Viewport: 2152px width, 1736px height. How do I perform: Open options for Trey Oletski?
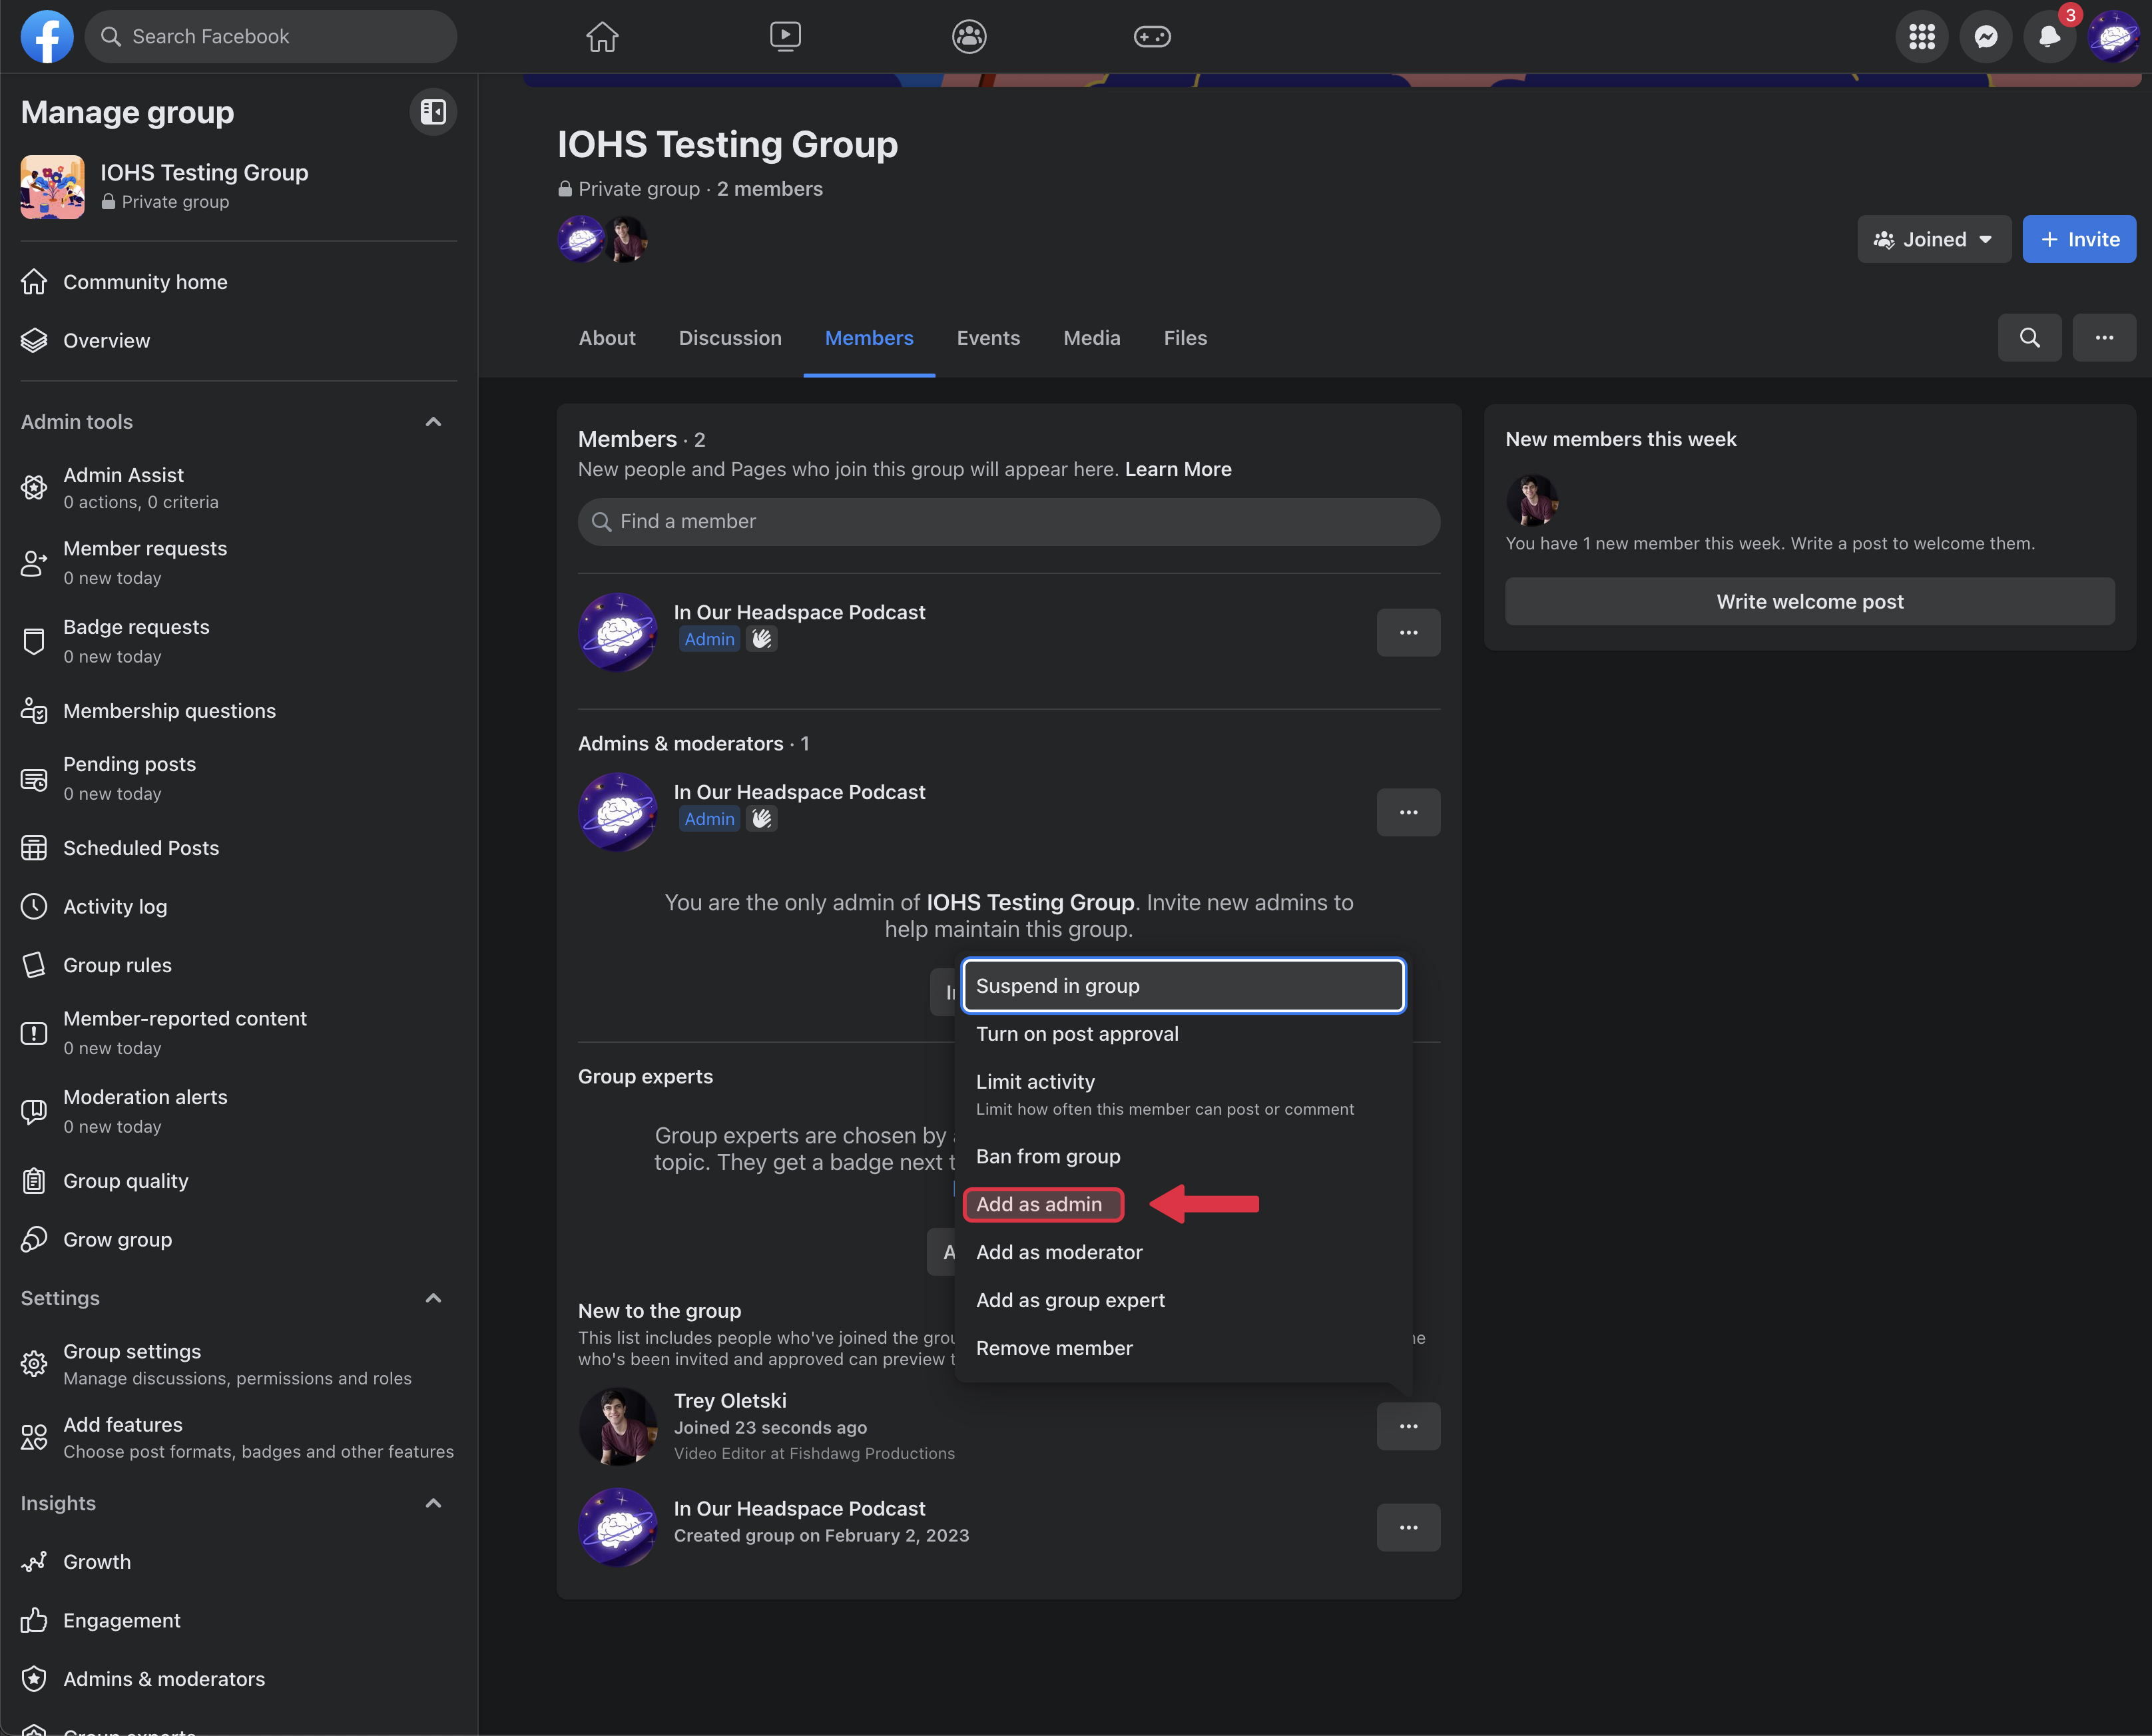click(1408, 1426)
